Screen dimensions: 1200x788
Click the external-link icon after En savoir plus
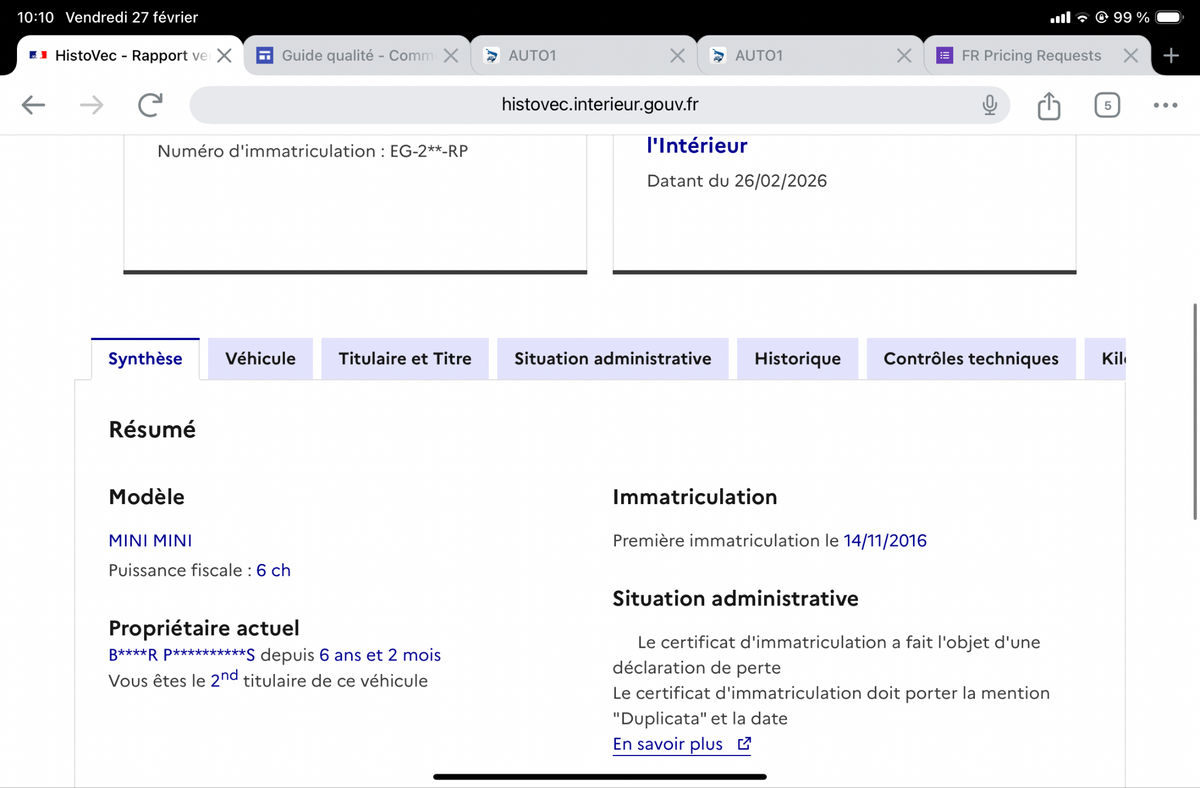743,744
